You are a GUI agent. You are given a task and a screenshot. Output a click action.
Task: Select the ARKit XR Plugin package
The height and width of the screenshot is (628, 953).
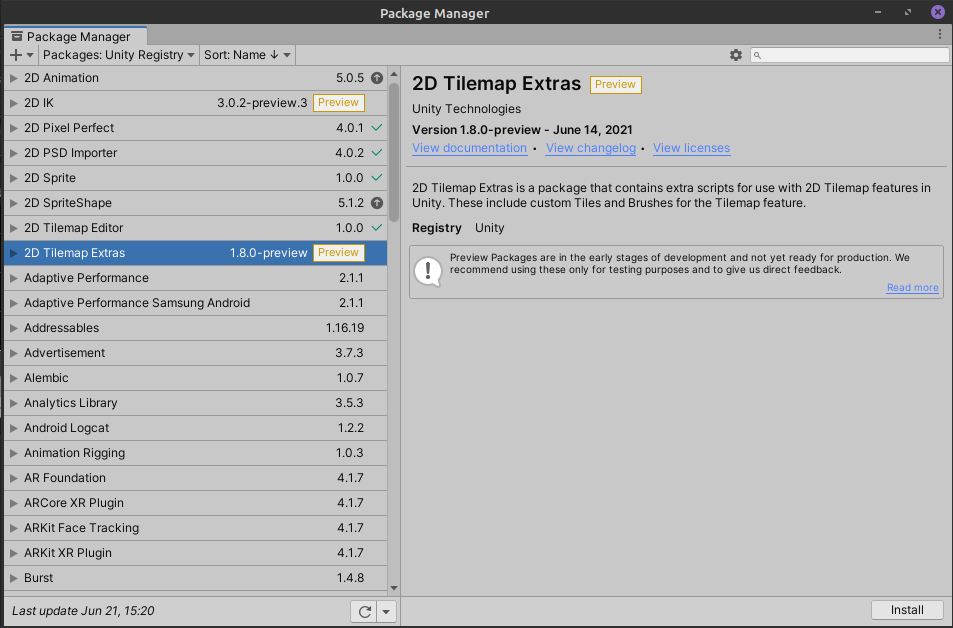click(x=196, y=553)
